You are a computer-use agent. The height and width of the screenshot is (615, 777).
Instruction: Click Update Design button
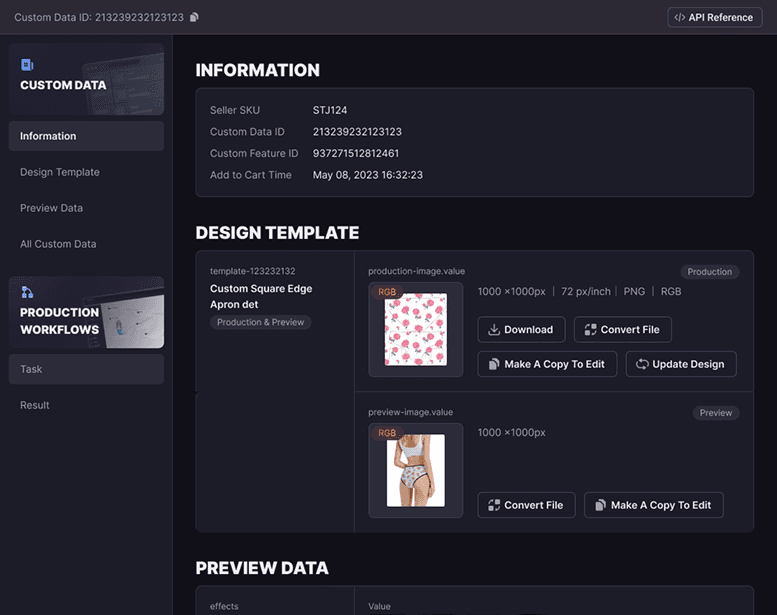tap(681, 364)
